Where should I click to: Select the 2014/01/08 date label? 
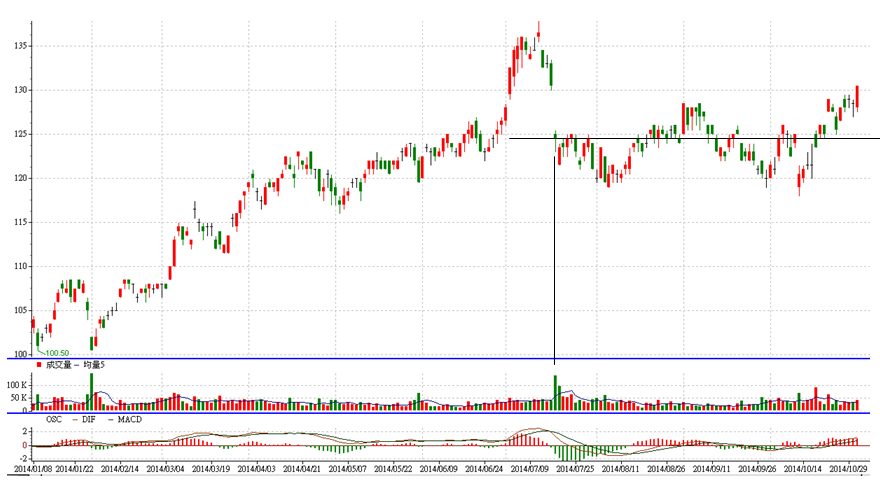[x=33, y=469]
